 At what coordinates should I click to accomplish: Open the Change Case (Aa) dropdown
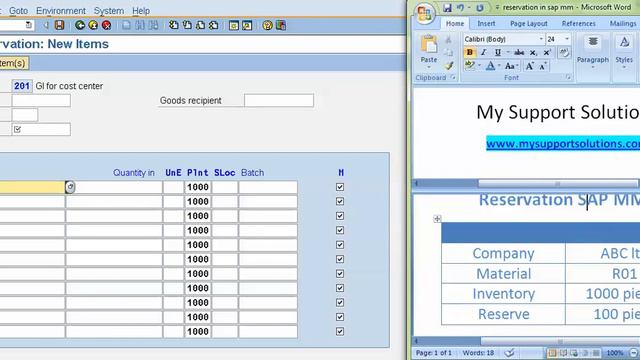(511, 66)
